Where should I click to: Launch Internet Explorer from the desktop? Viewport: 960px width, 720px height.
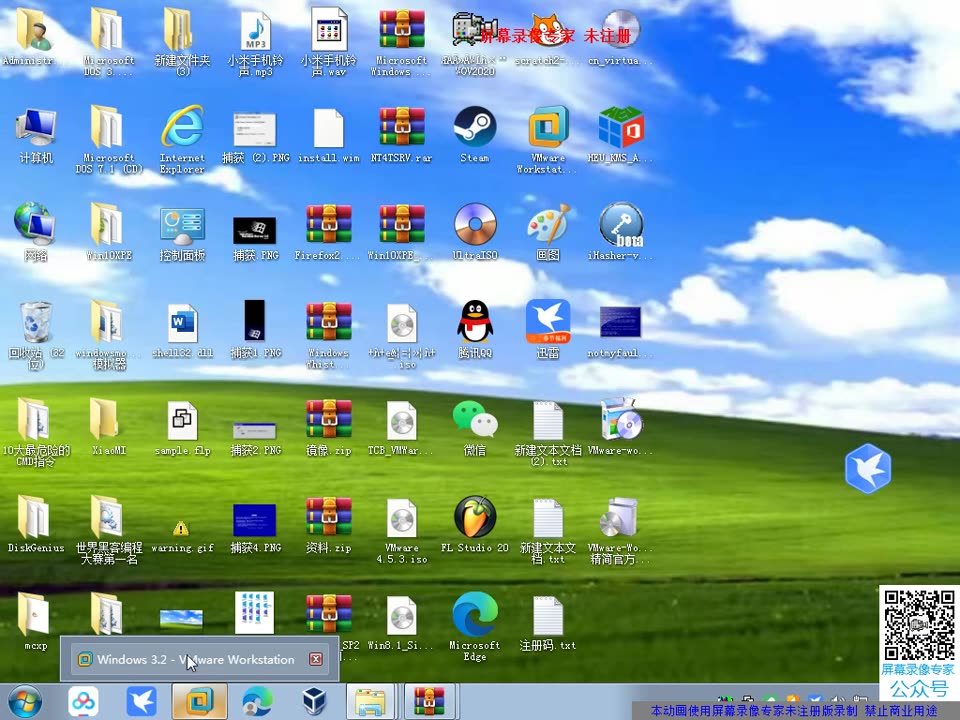(x=182, y=130)
